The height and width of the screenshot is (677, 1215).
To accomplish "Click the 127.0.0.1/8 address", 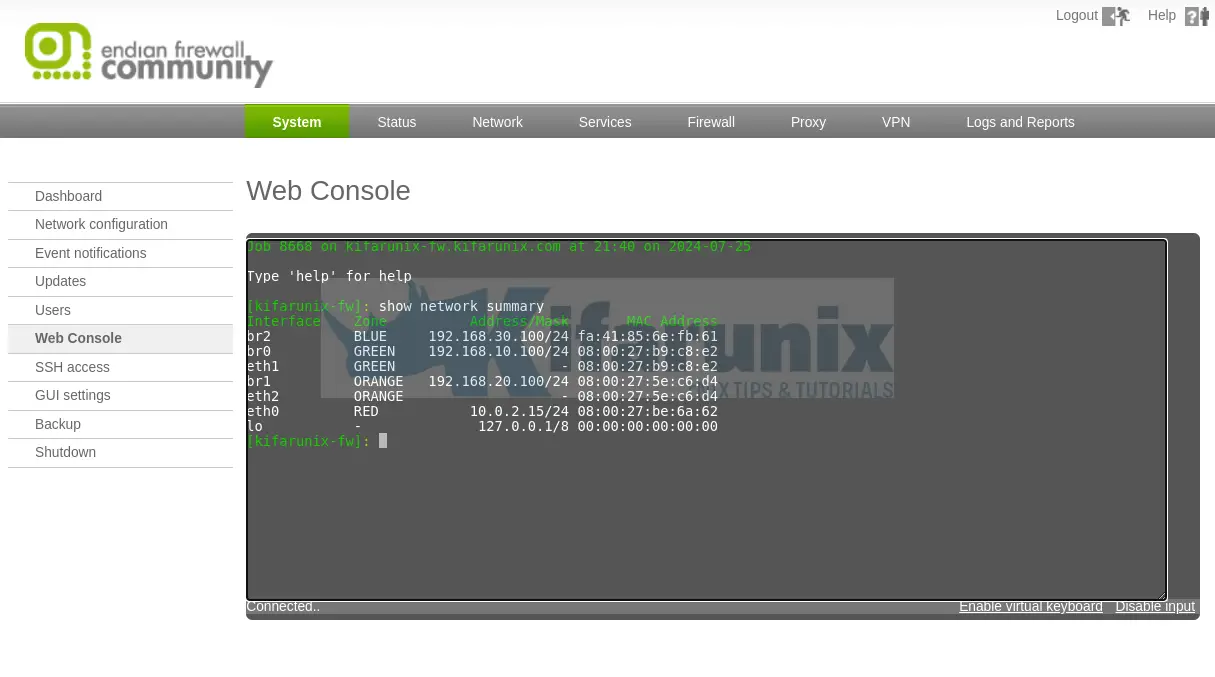I will pos(523,426).
